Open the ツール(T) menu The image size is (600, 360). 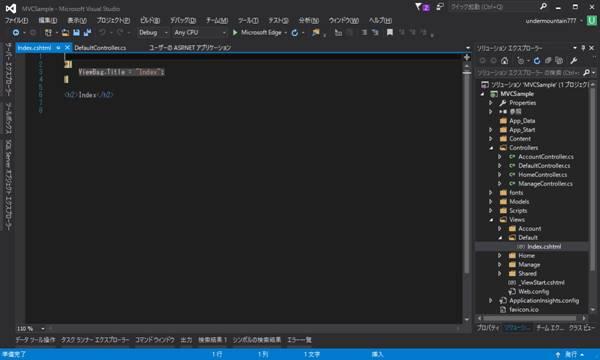(248, 20)
